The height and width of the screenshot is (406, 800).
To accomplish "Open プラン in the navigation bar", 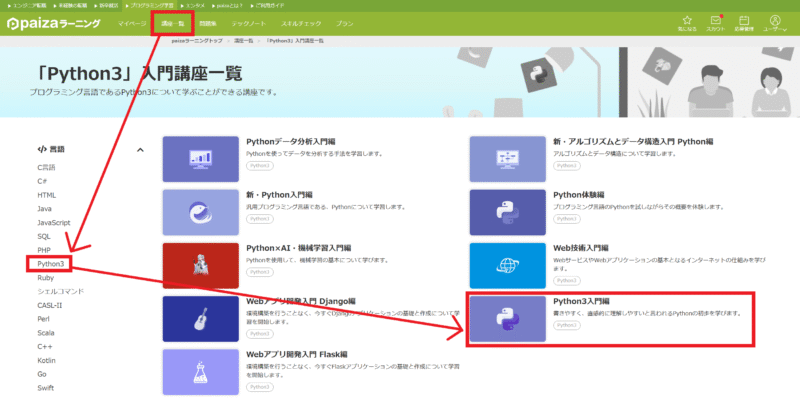I will [344, 23].
